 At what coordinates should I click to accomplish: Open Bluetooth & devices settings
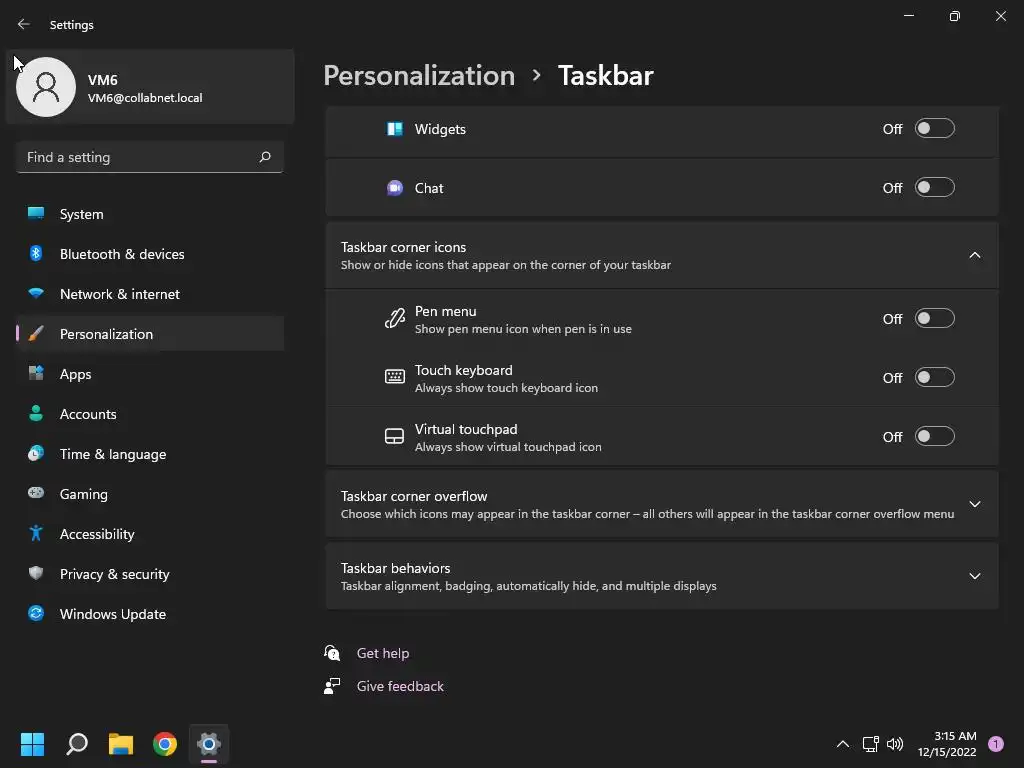(x=122, y=254)
